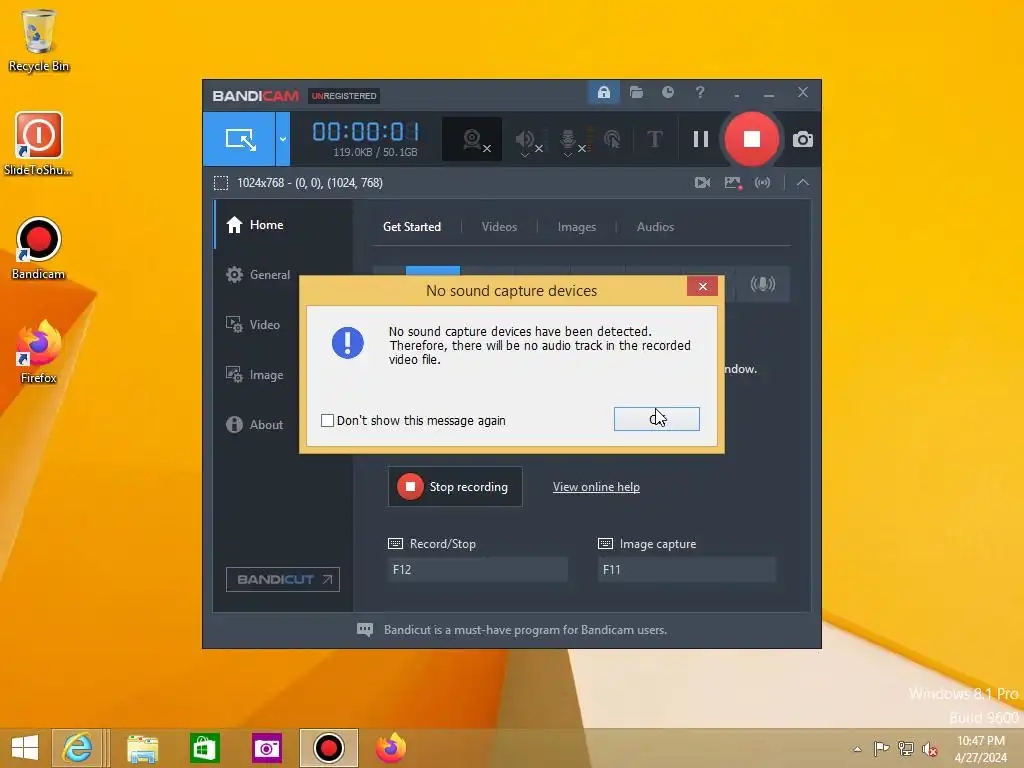This screenshot has width=1024, height=768.
Task: Open the View online help link
Action: pos(596,487)
